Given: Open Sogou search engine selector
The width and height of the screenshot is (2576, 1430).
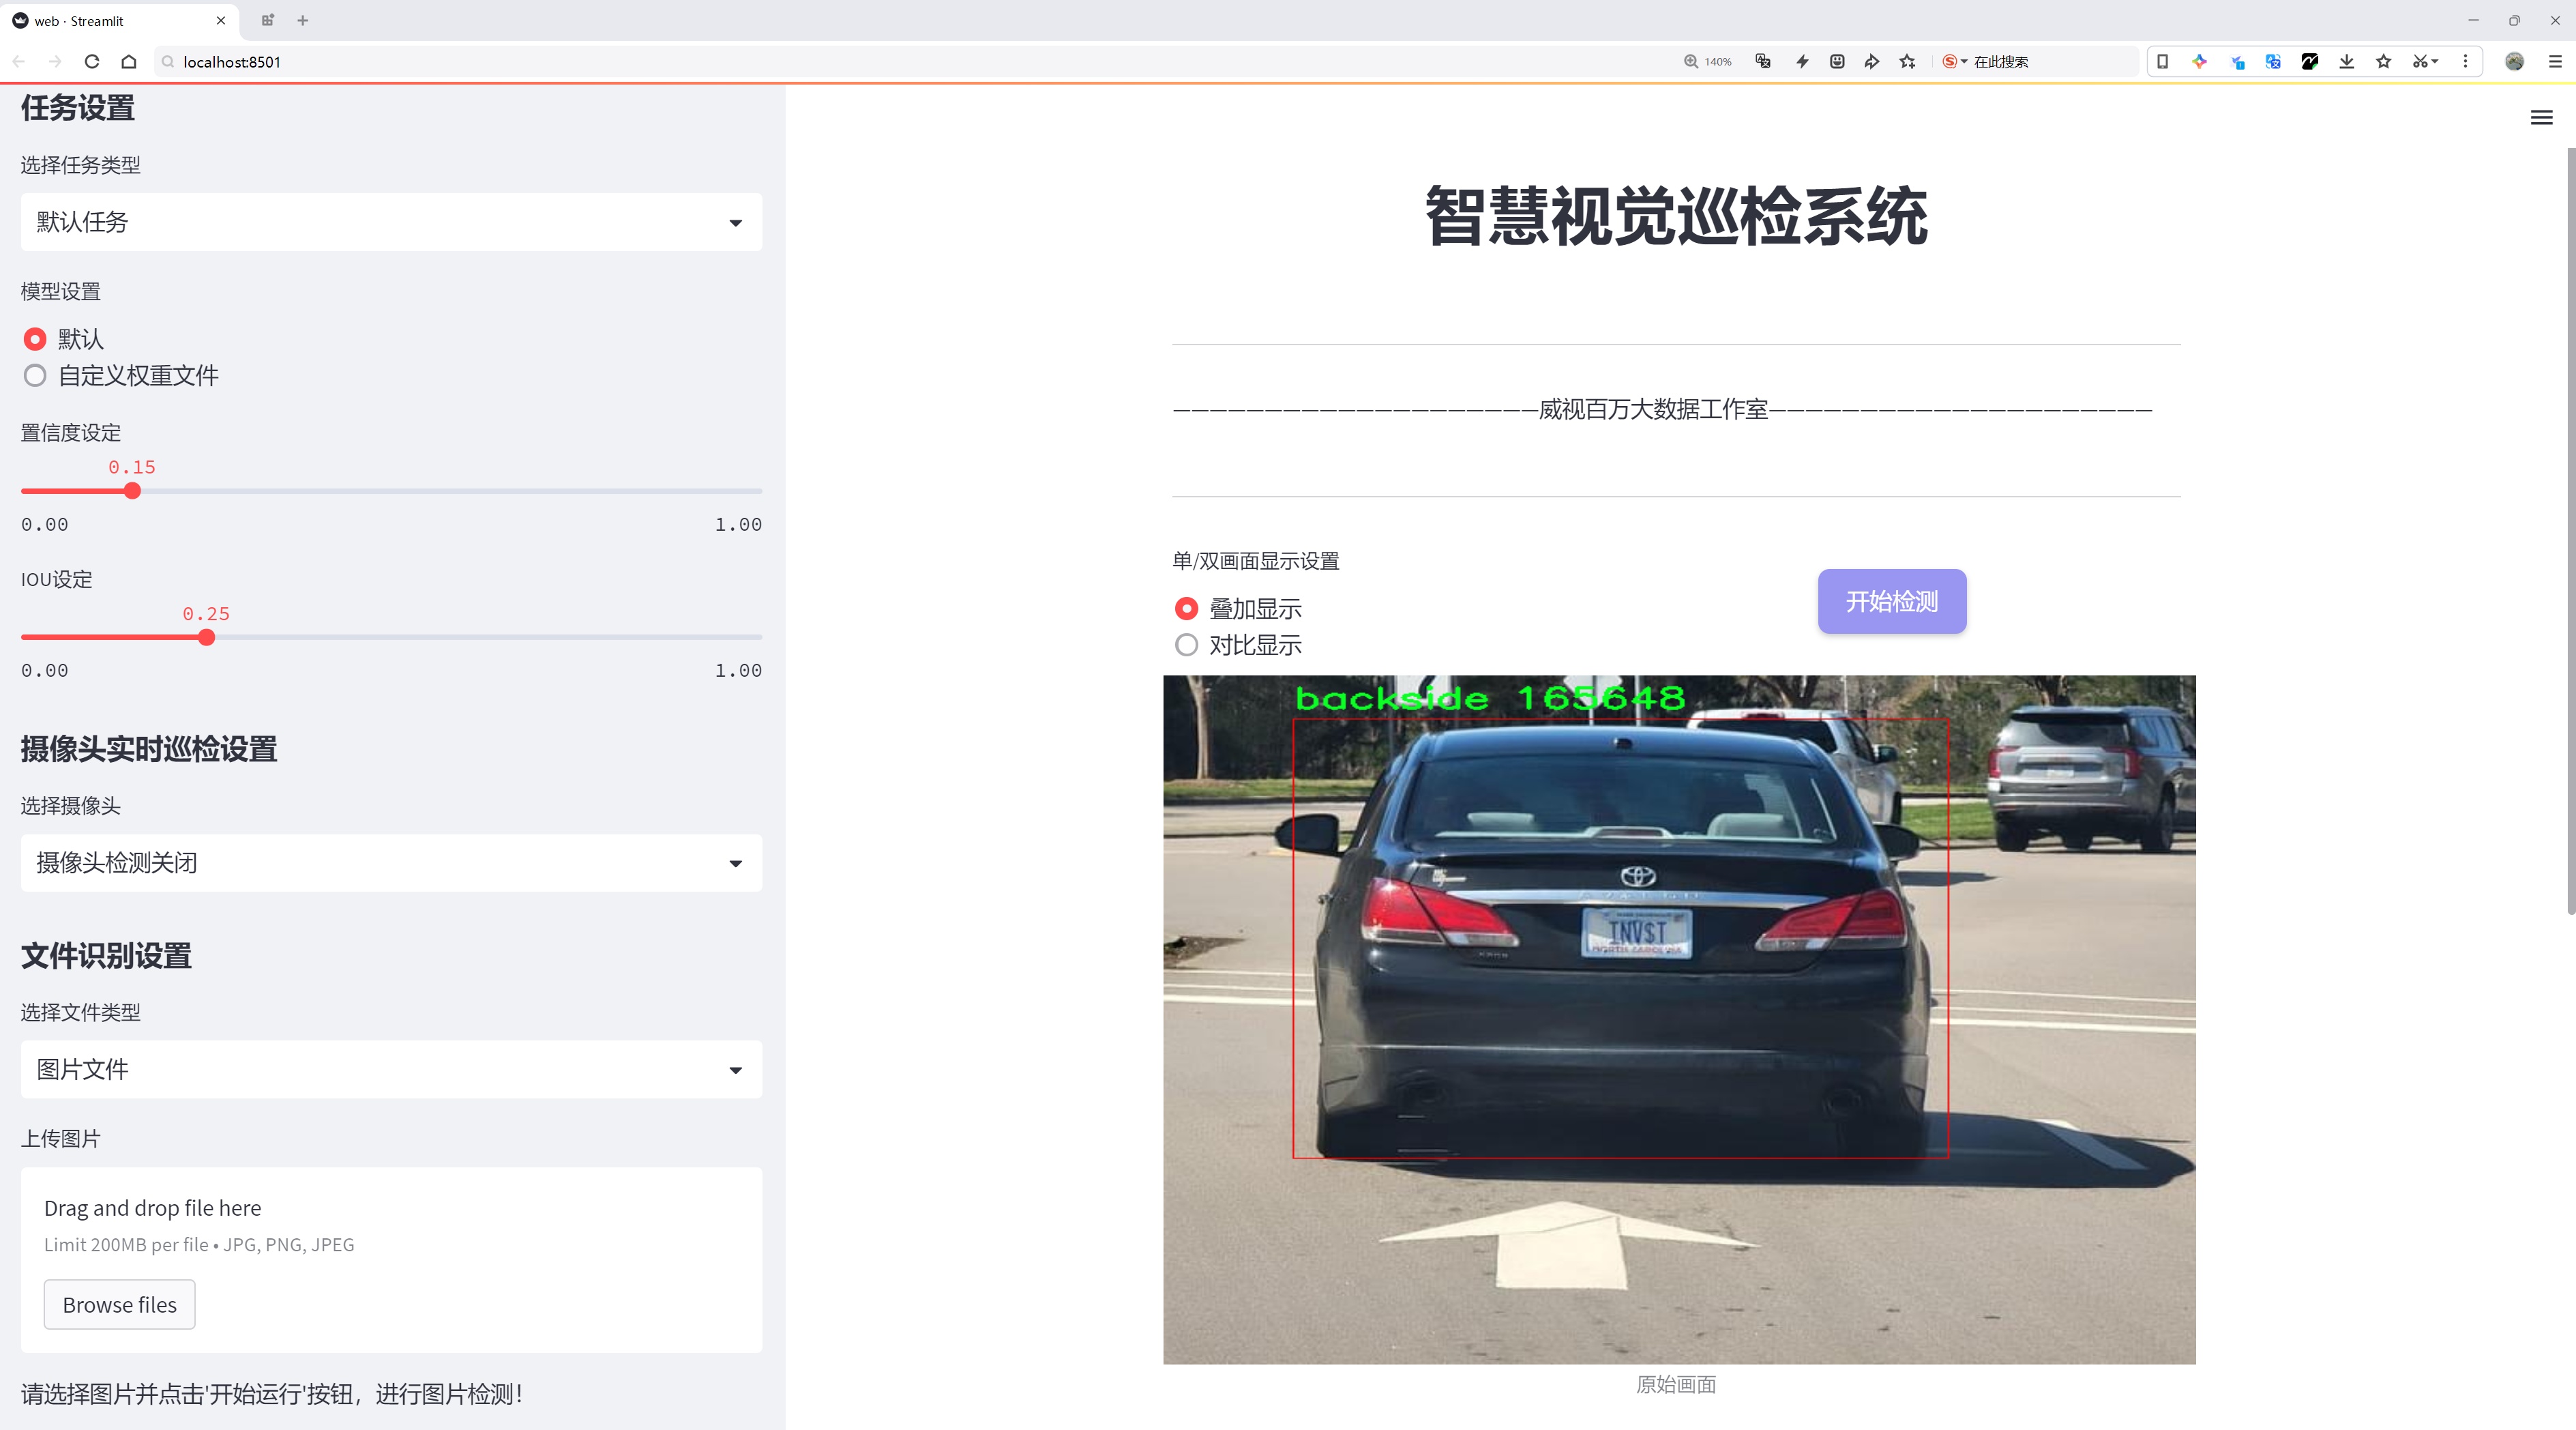Looking at the screenshot, I should click(1954, 62).
